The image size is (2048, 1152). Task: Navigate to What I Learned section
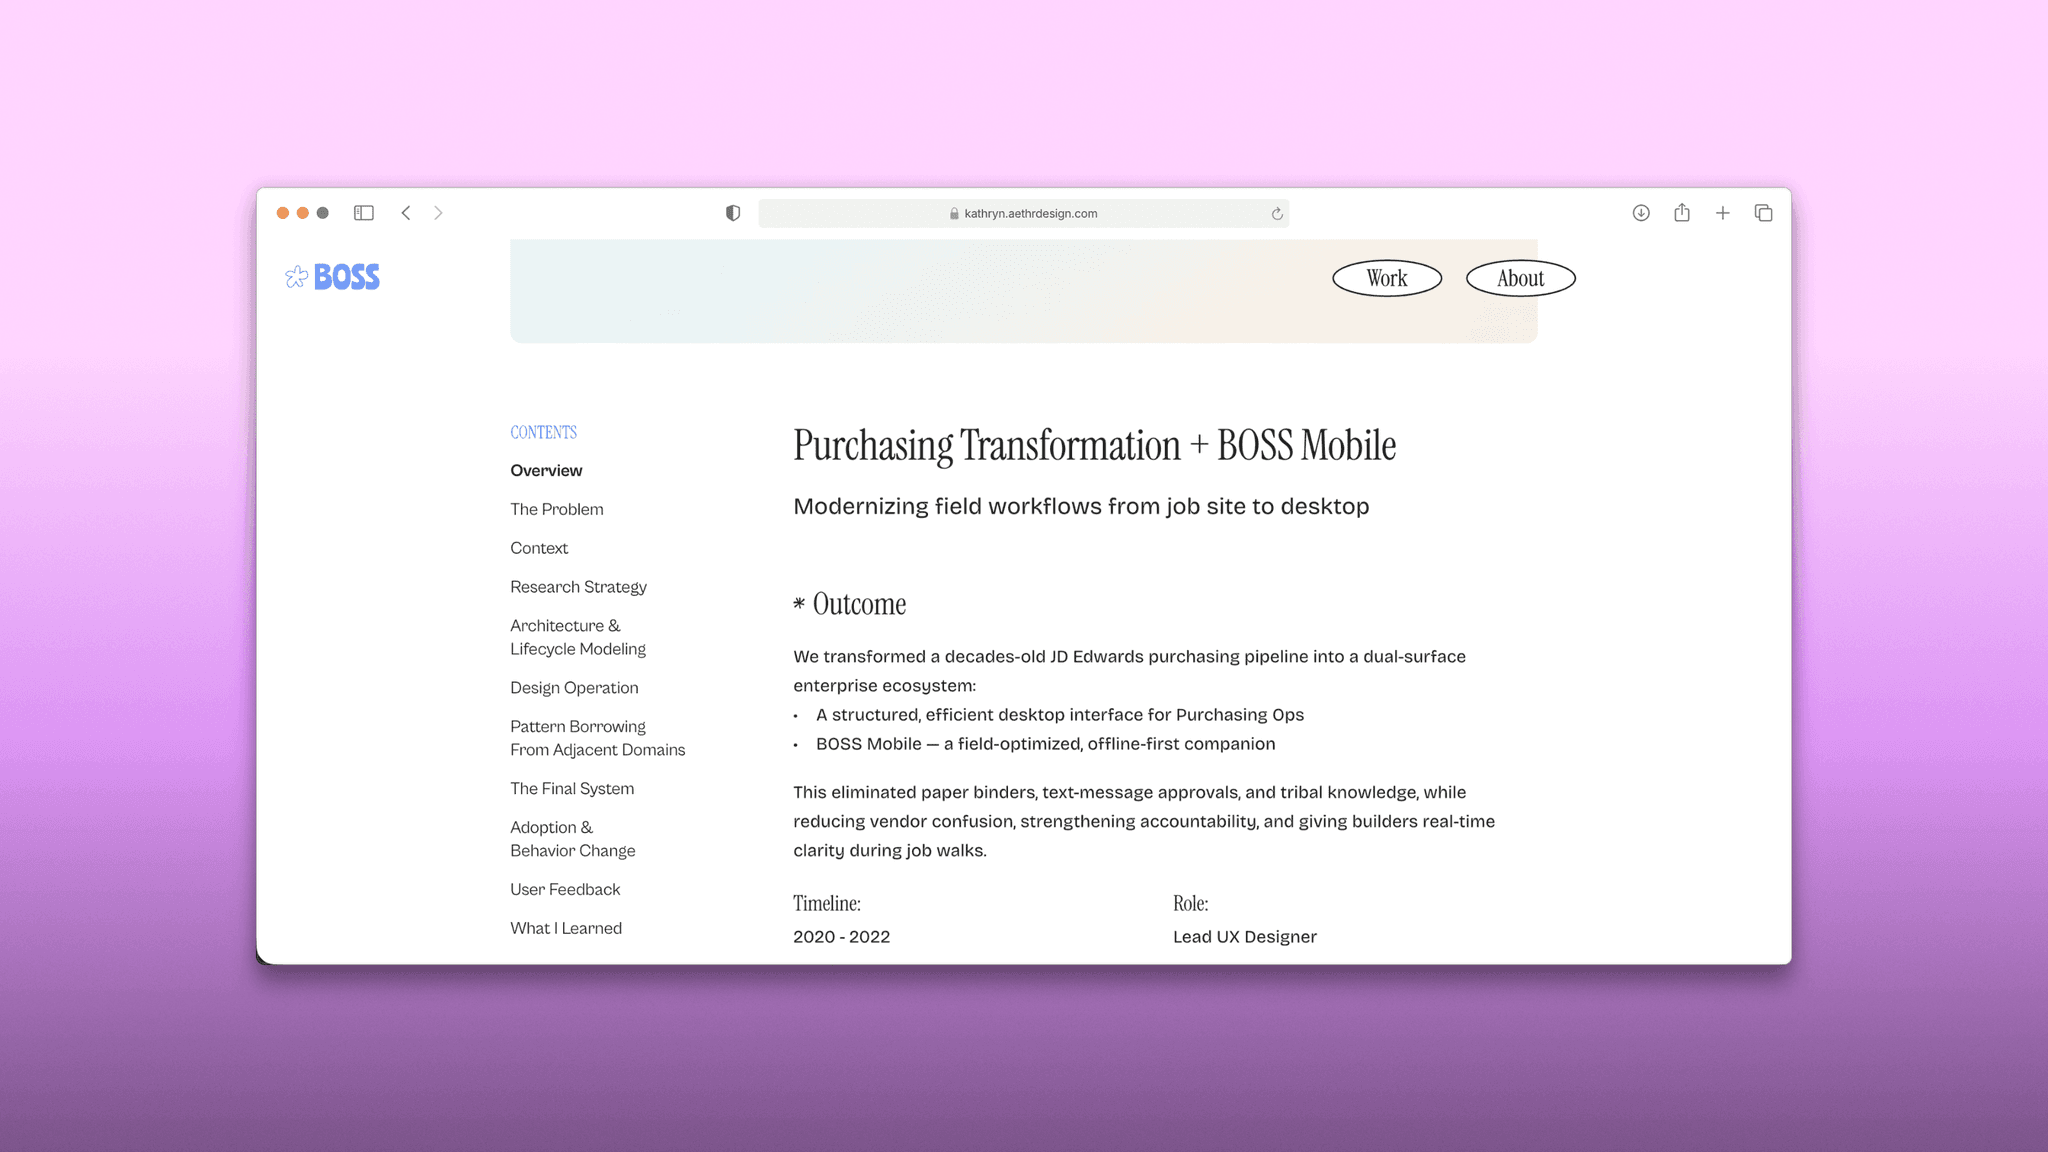click(566, 929)
